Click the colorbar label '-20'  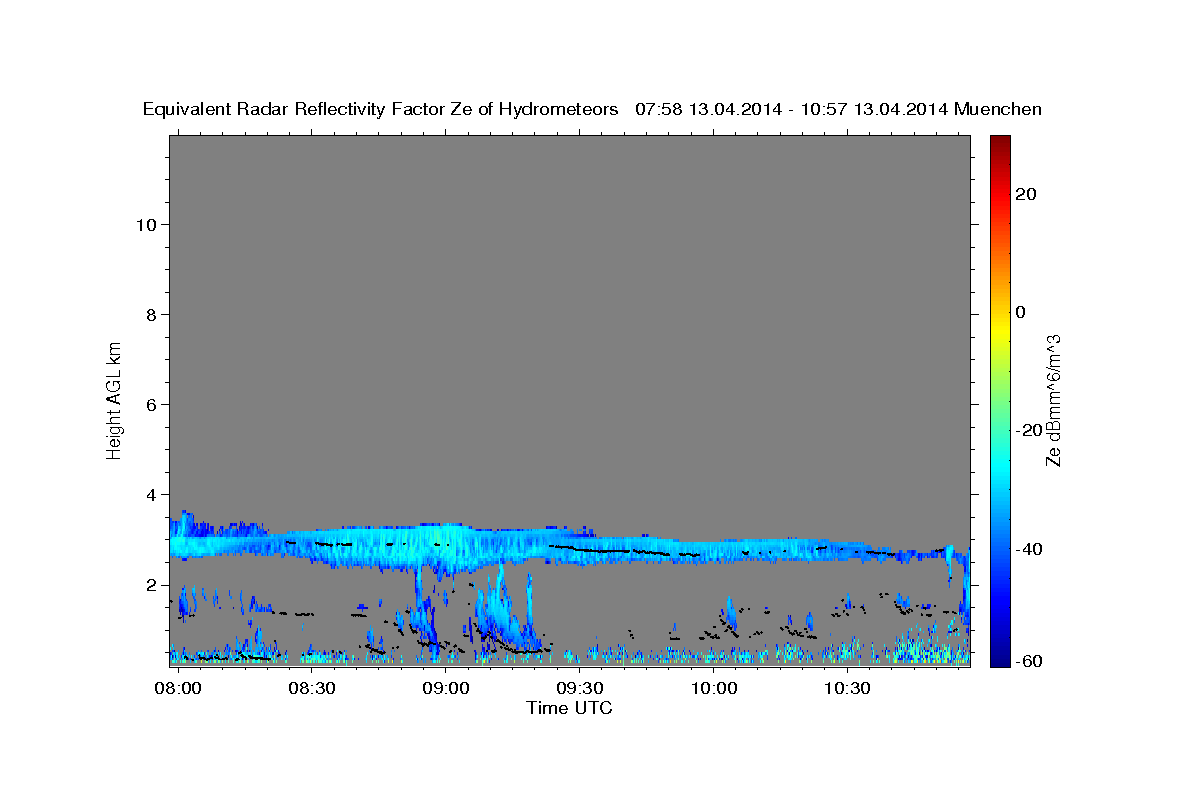1029,430
